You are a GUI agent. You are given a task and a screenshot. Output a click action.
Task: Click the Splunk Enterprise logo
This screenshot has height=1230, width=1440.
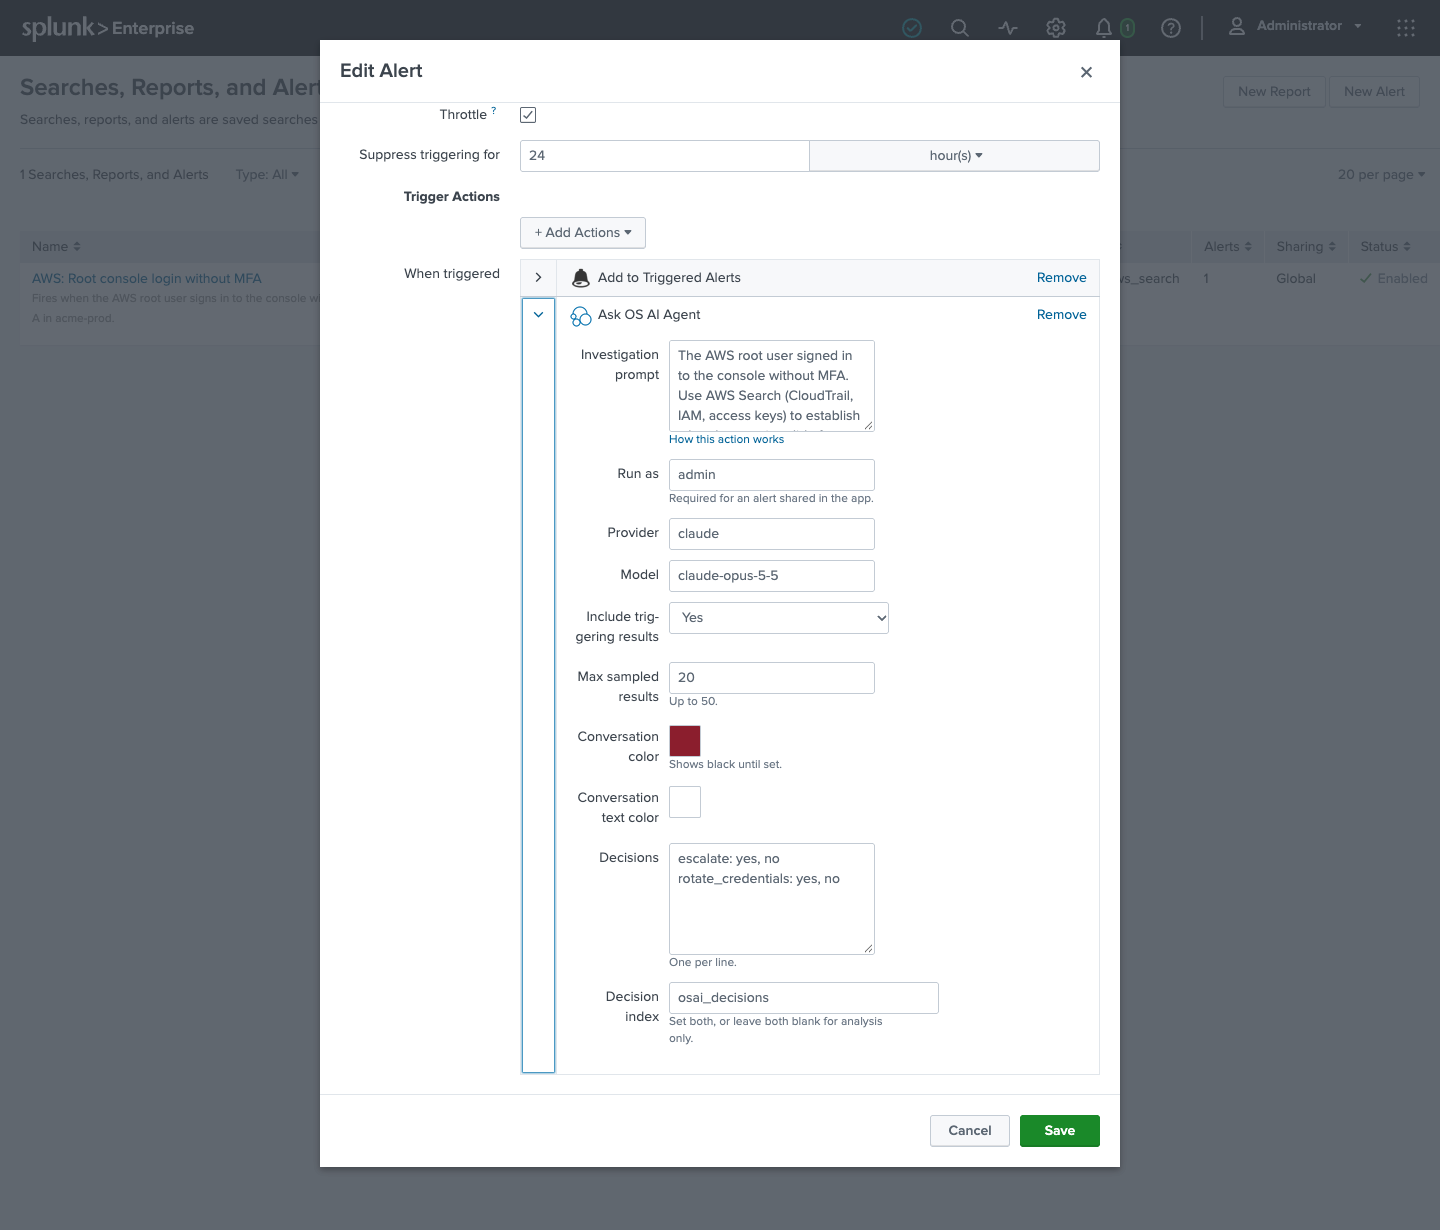tap(108, 28)
